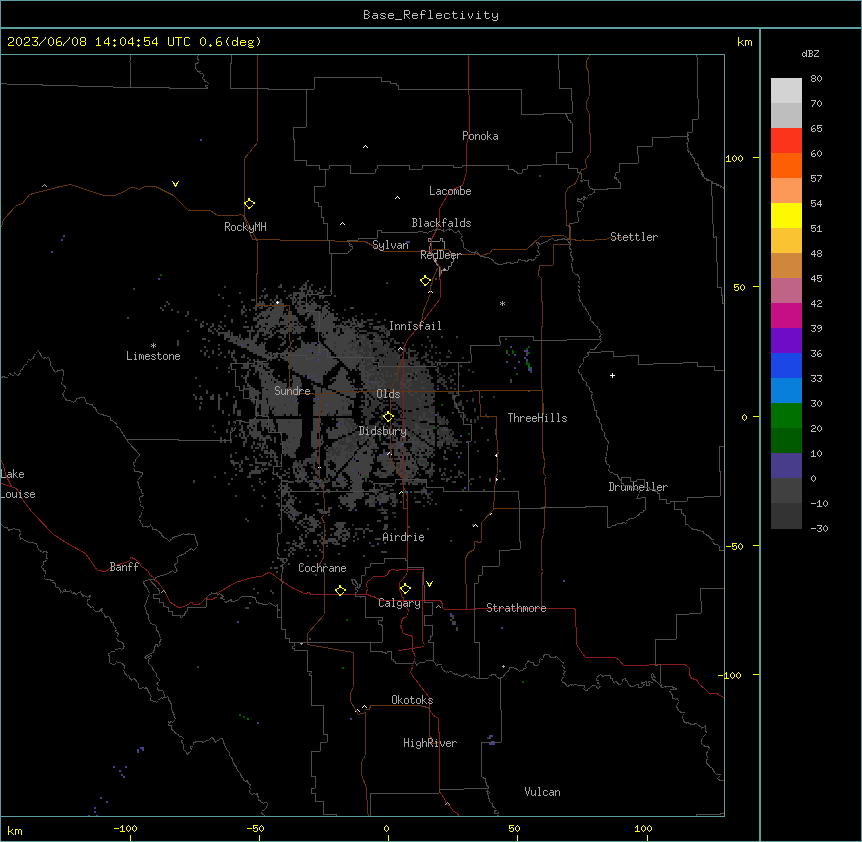The width and height of the screenshot is (862, 842).
Task: Click the dBZ legend heading
Action: [x=810, y=53]
